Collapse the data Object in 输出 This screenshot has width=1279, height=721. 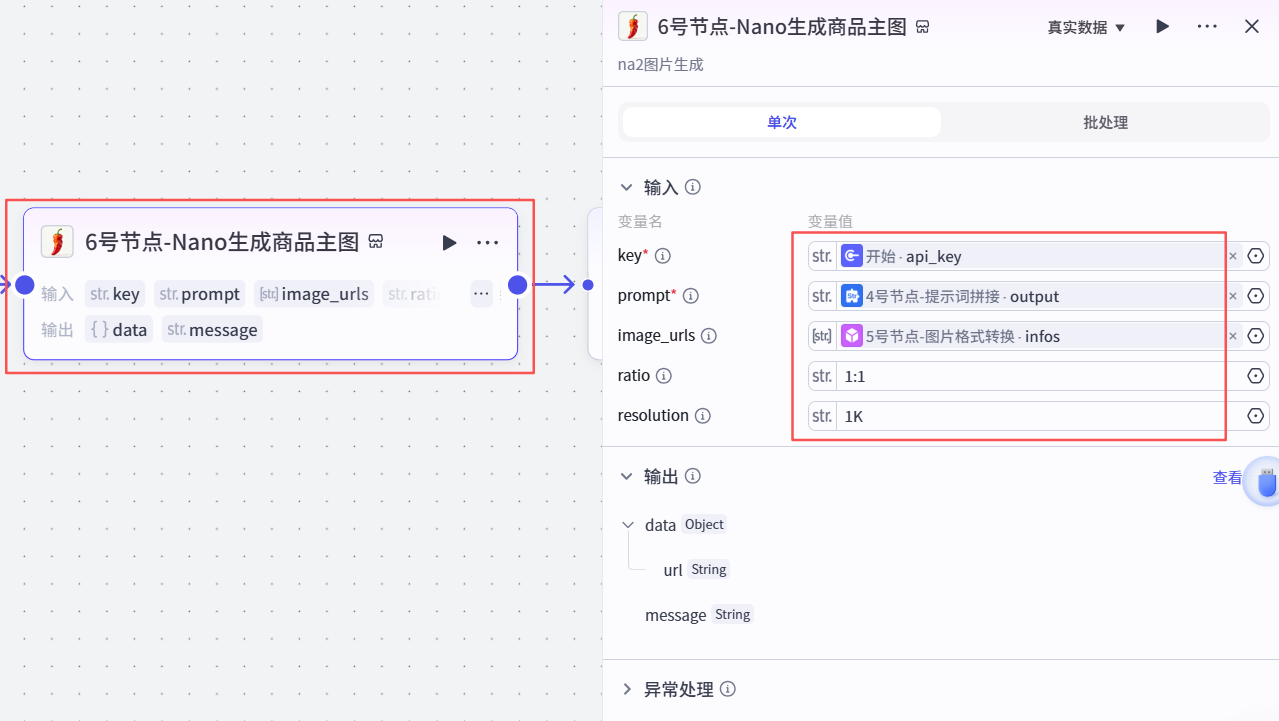click(x=628, y=524)
